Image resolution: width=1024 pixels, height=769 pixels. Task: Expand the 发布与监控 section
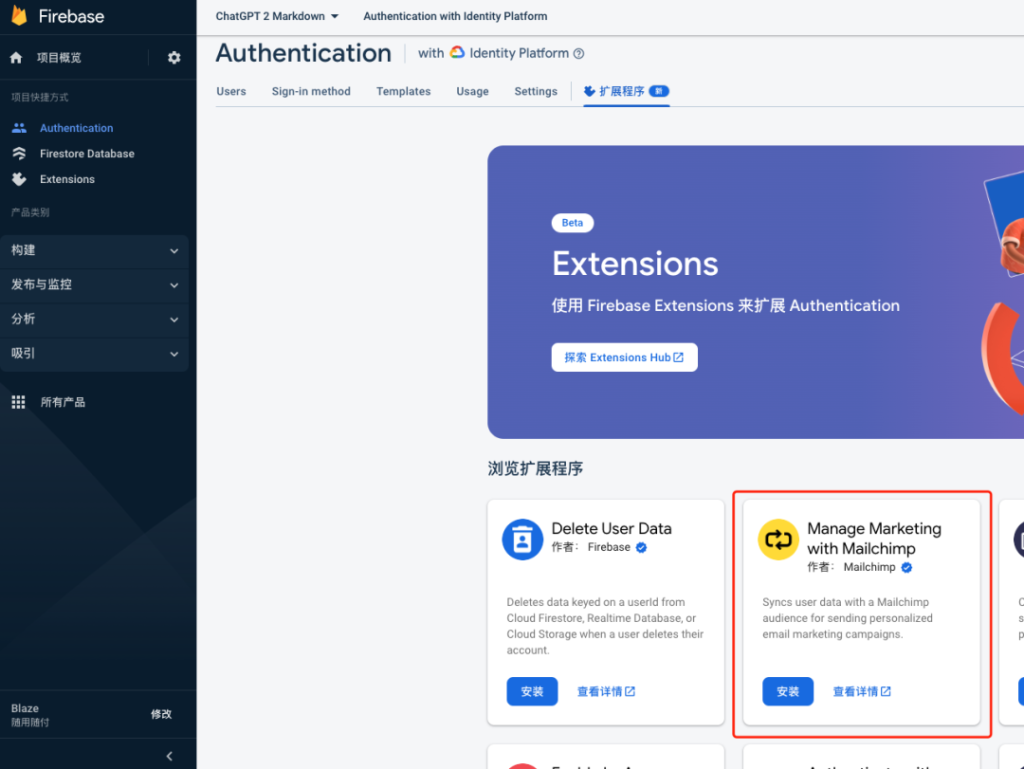point(95,285)
